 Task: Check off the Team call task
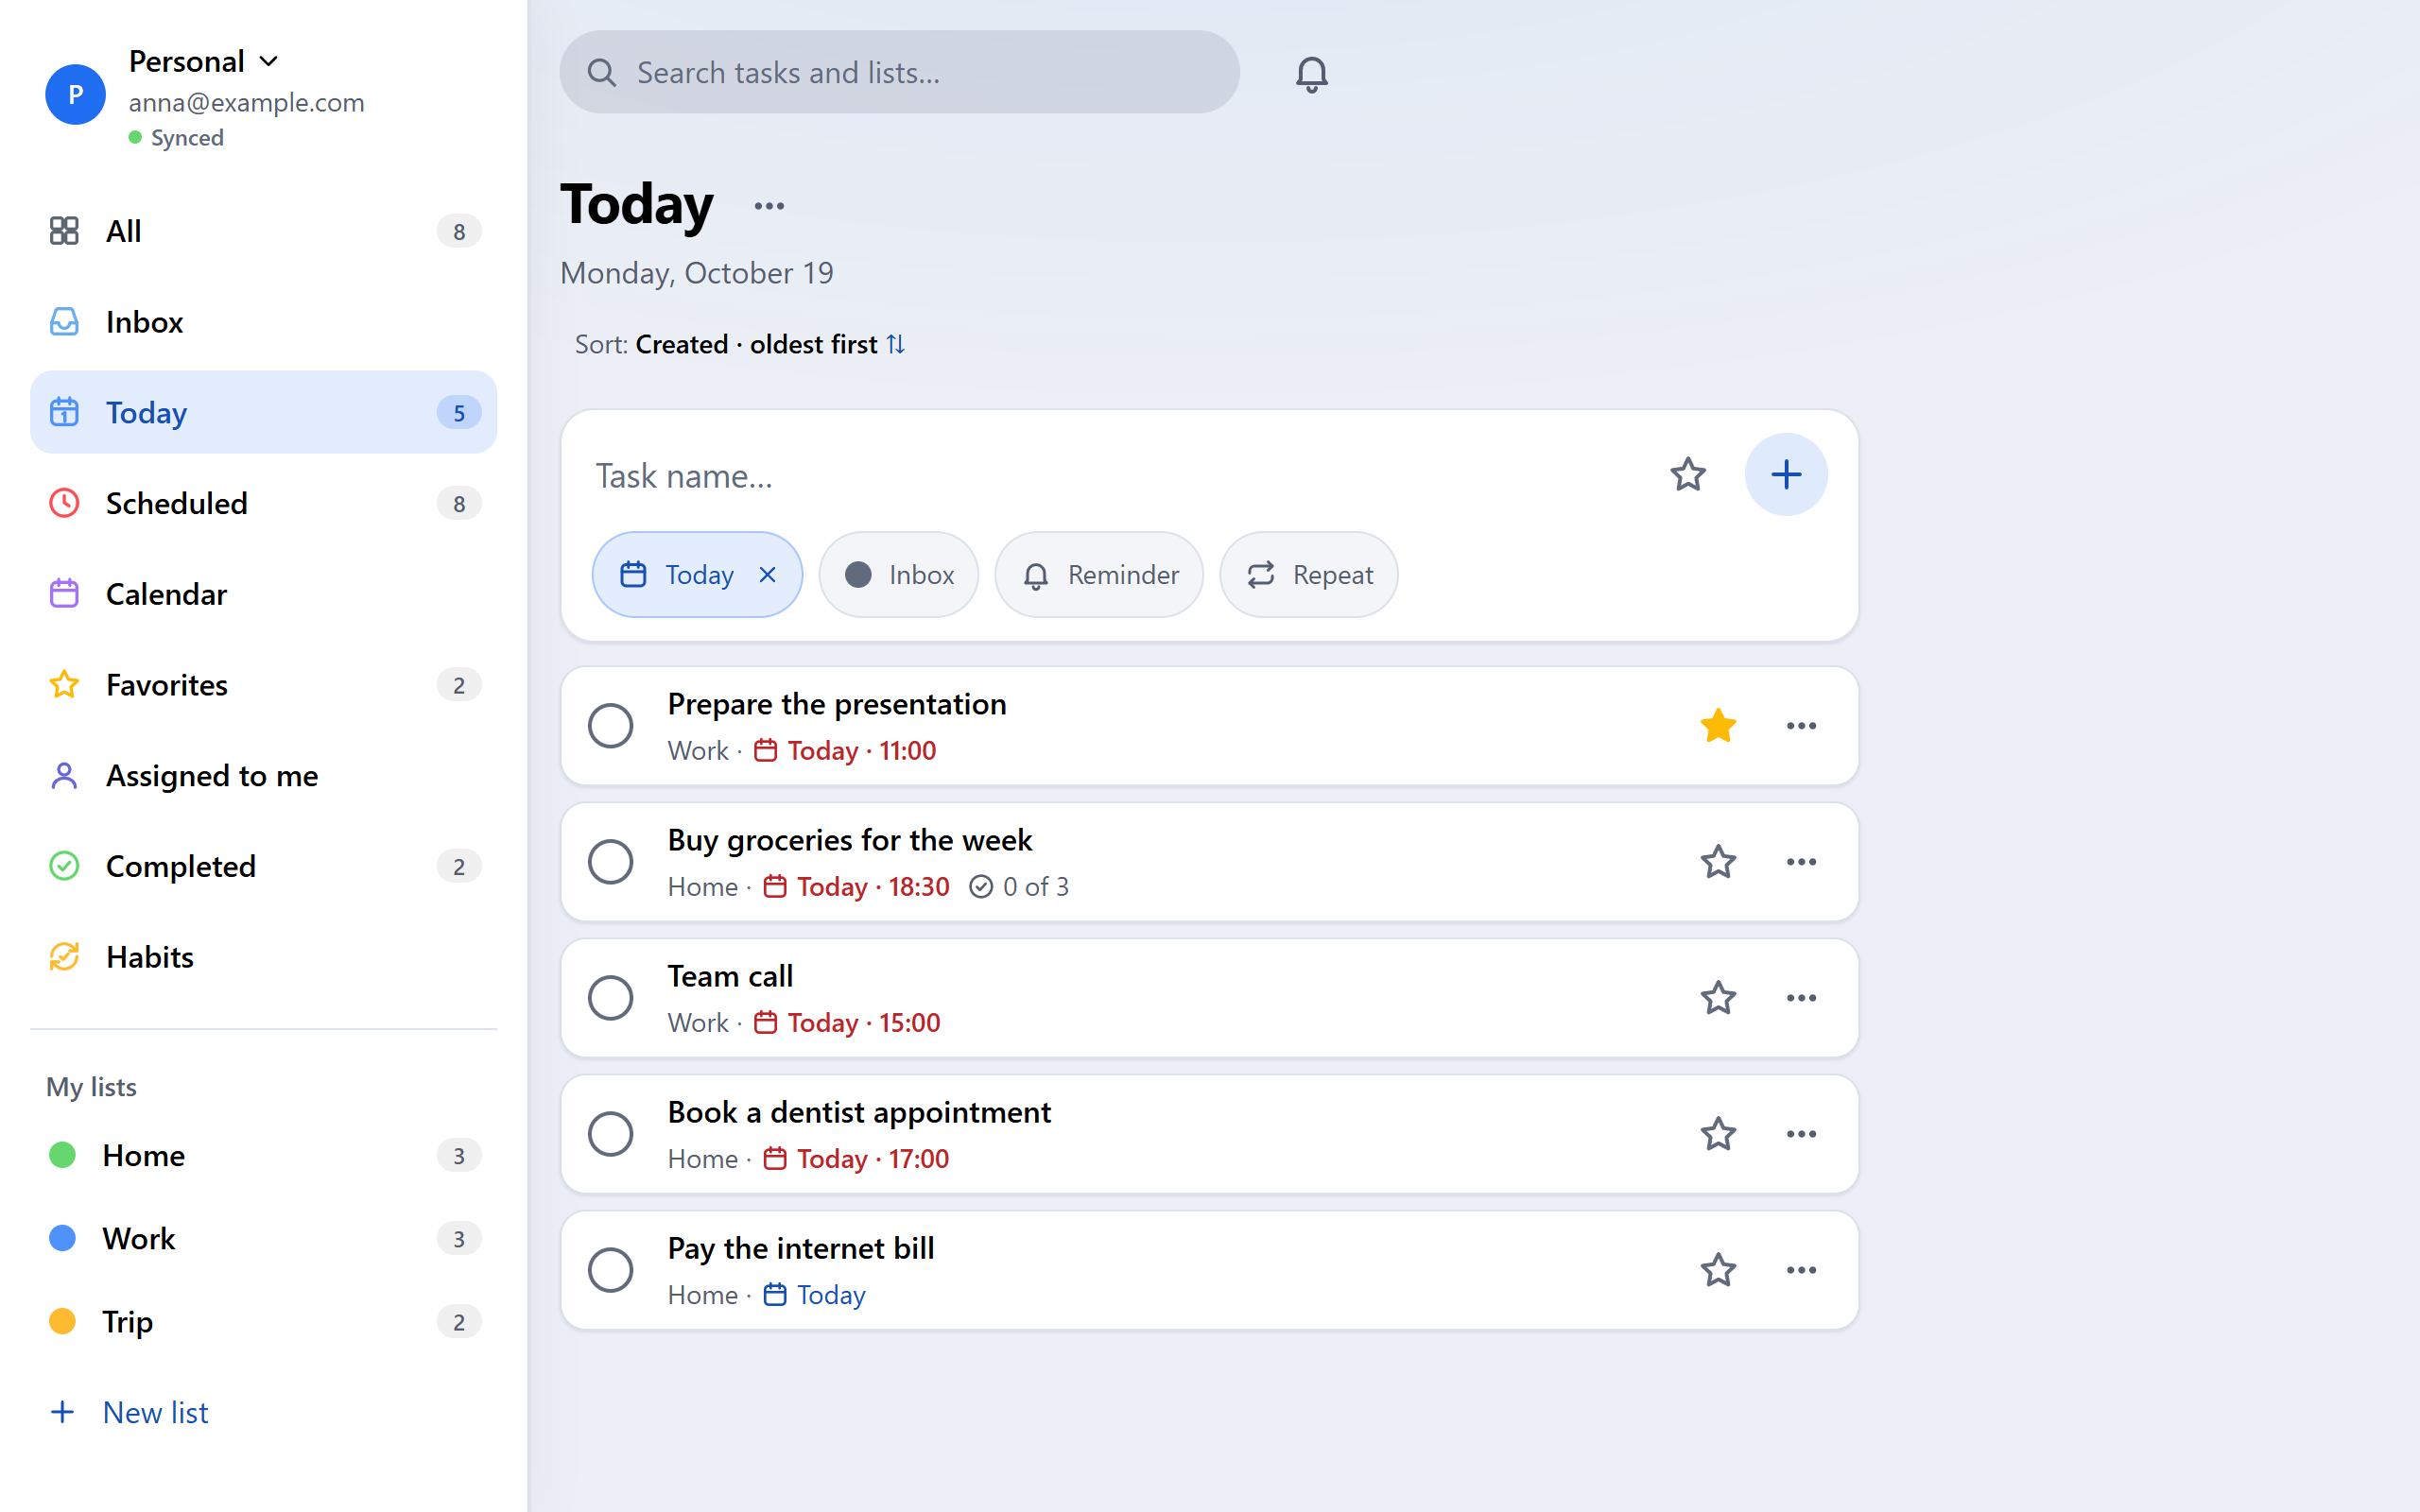(610, 998)
